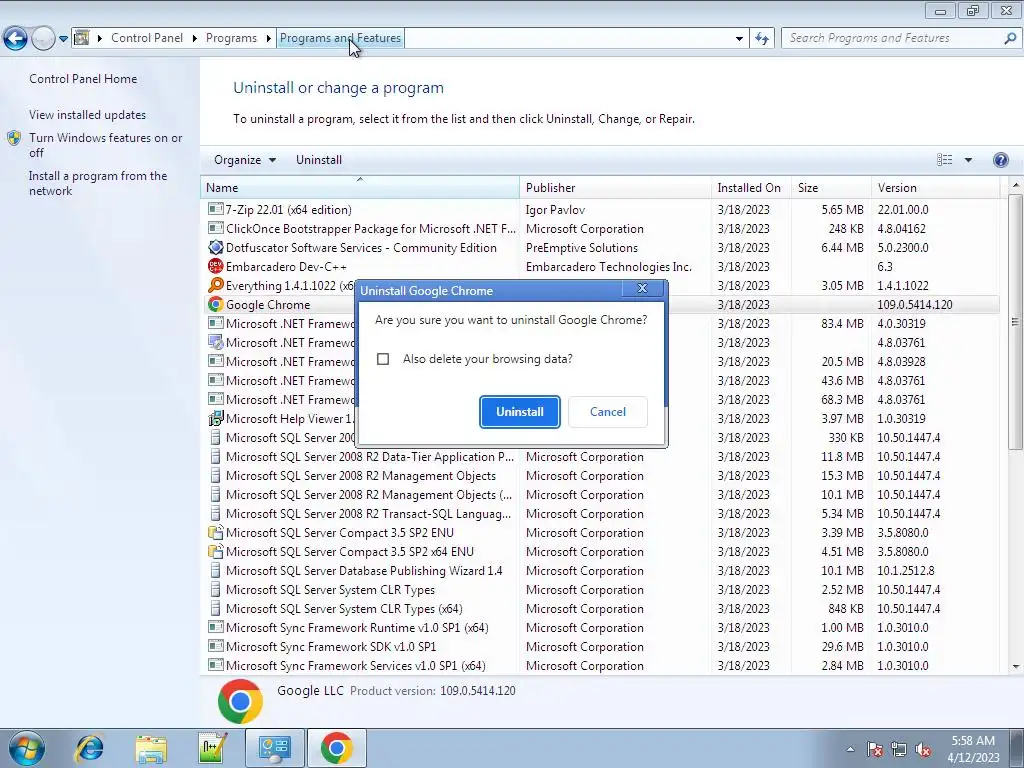Sort by the Publisher column header
Screen dimensions: 1024x768
(615, 187)
